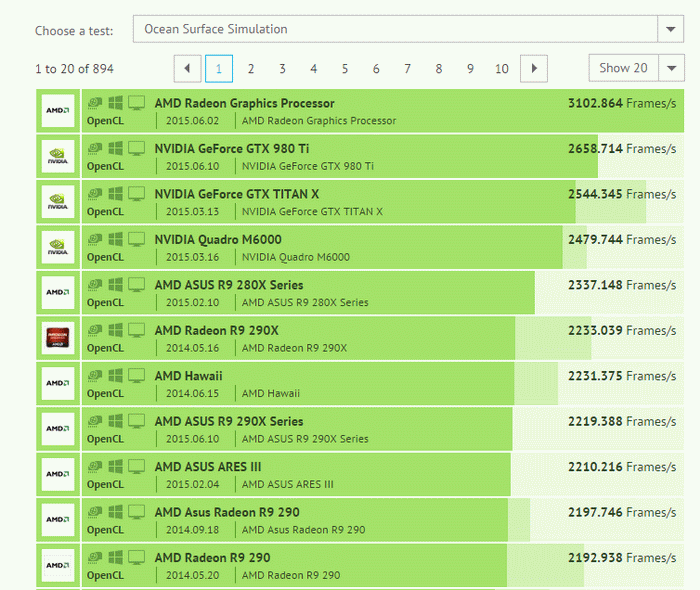
Task: Click the AMD logo of the Asus Radeon R9 290 row
Action: pyautogui.click(x=58, y=520)
